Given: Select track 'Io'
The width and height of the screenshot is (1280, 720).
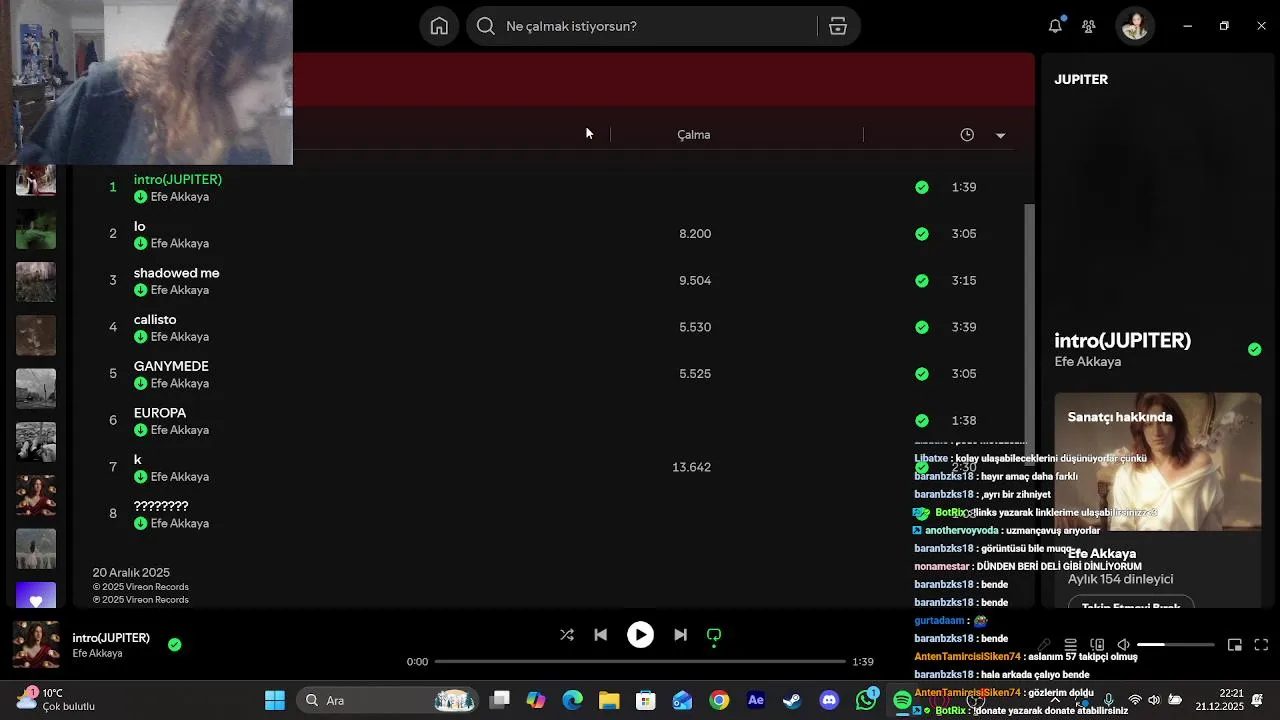Looking at the screenshot, I should (x=139, y=226).
